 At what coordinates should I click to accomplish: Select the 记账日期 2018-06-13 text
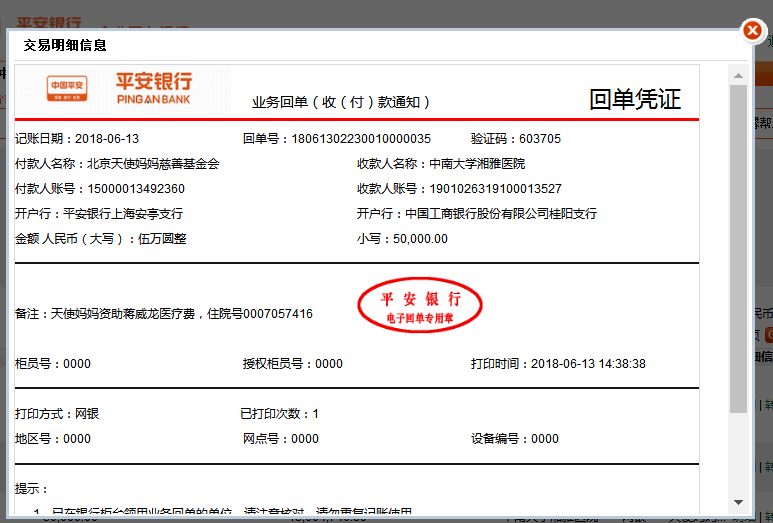click(77, 139)
